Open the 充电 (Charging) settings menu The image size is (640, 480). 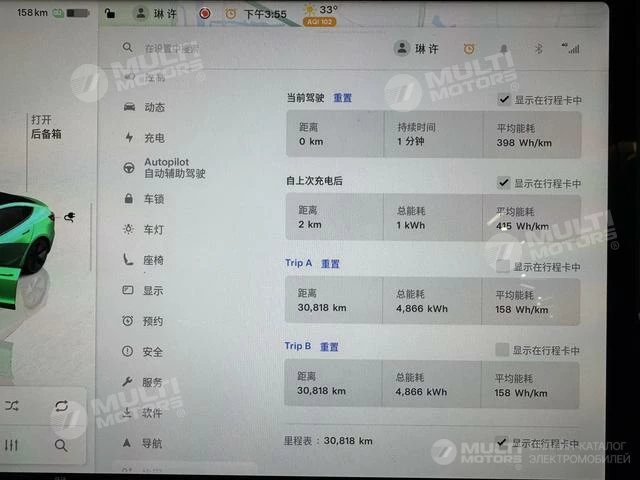coord(153,138)
